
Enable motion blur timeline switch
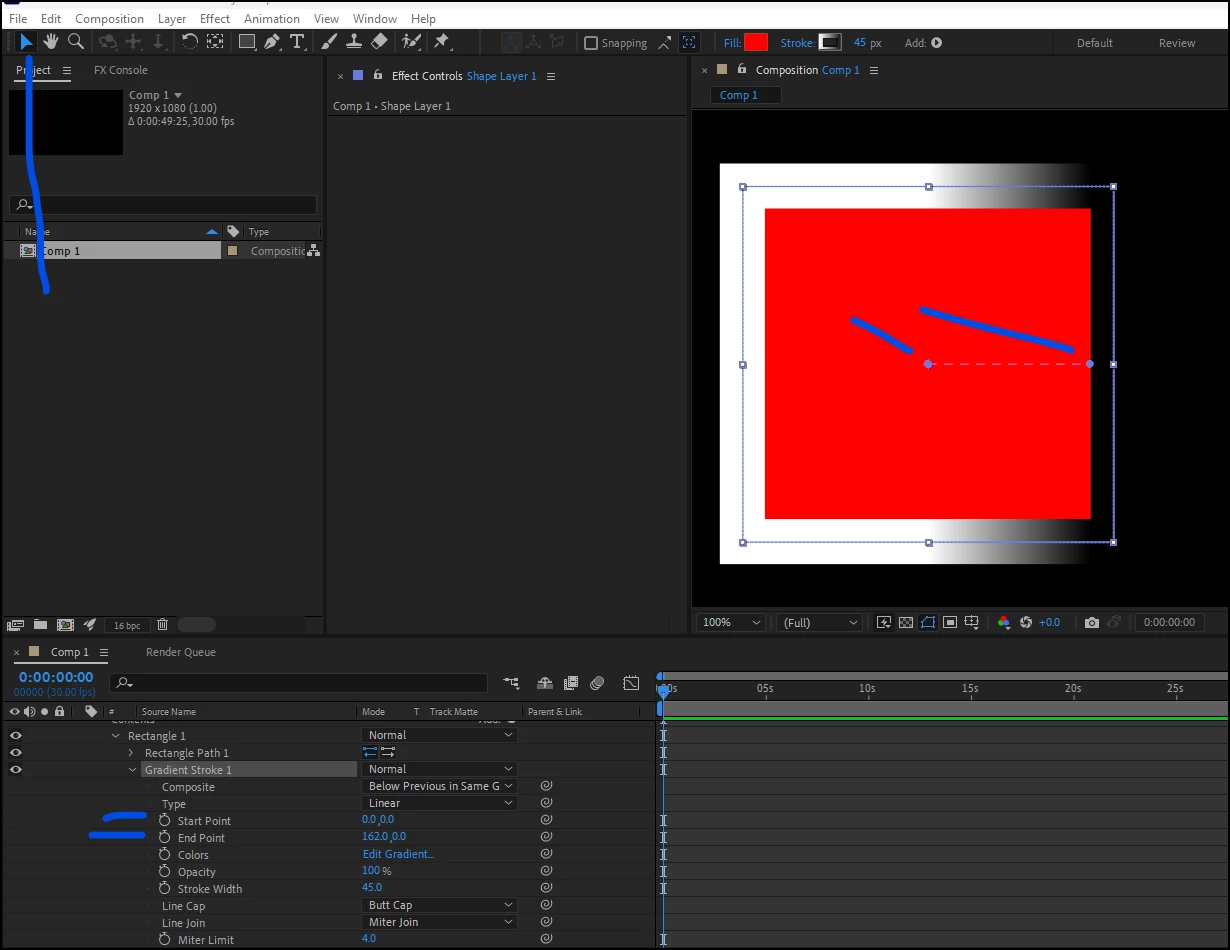point(597,683)
